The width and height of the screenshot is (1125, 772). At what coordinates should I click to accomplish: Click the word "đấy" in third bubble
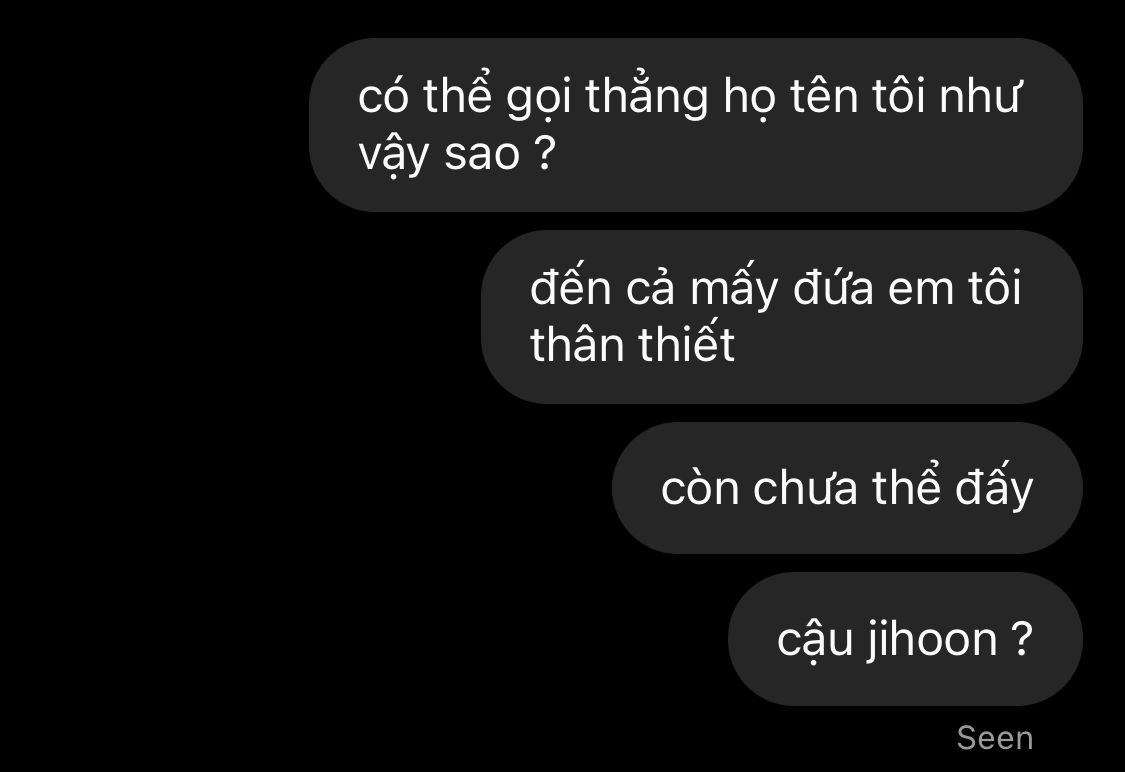(x=994, y=486)
